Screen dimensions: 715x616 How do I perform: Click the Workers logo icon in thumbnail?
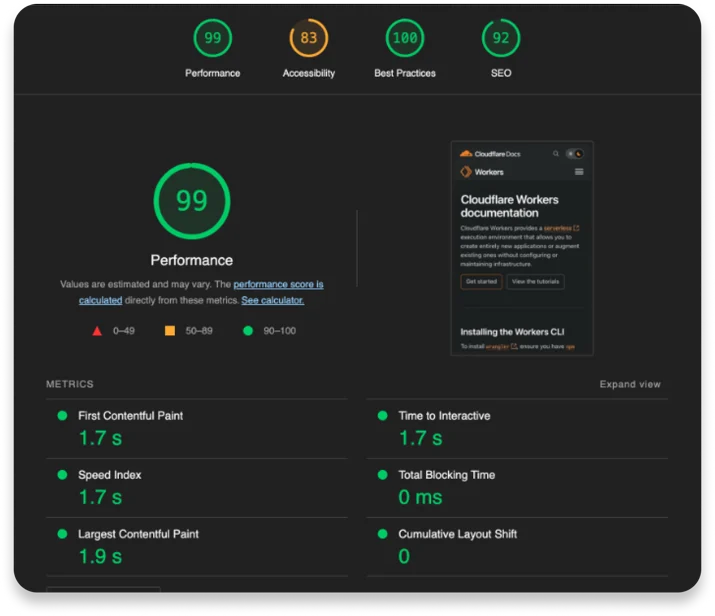point(466,172)
